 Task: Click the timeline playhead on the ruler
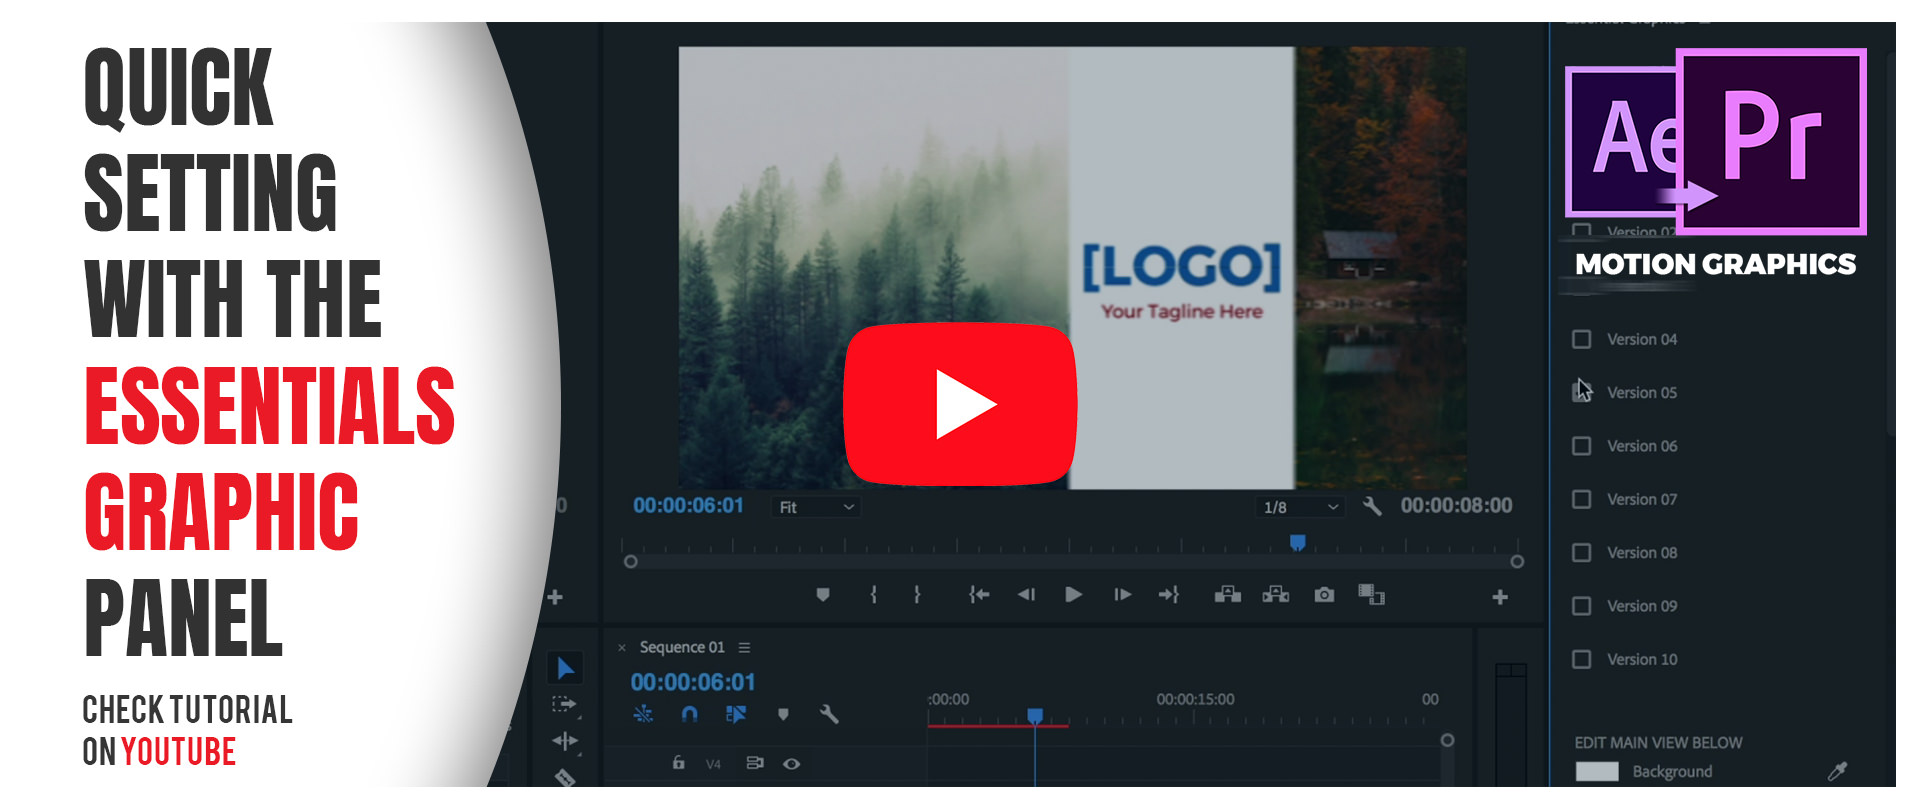click(1035, 716)
